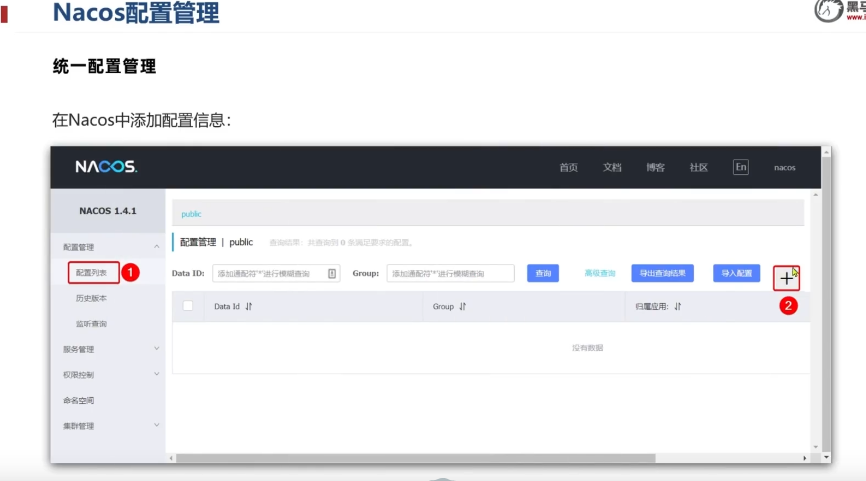Click the NACOS logo in header

[x=106, y=166]
